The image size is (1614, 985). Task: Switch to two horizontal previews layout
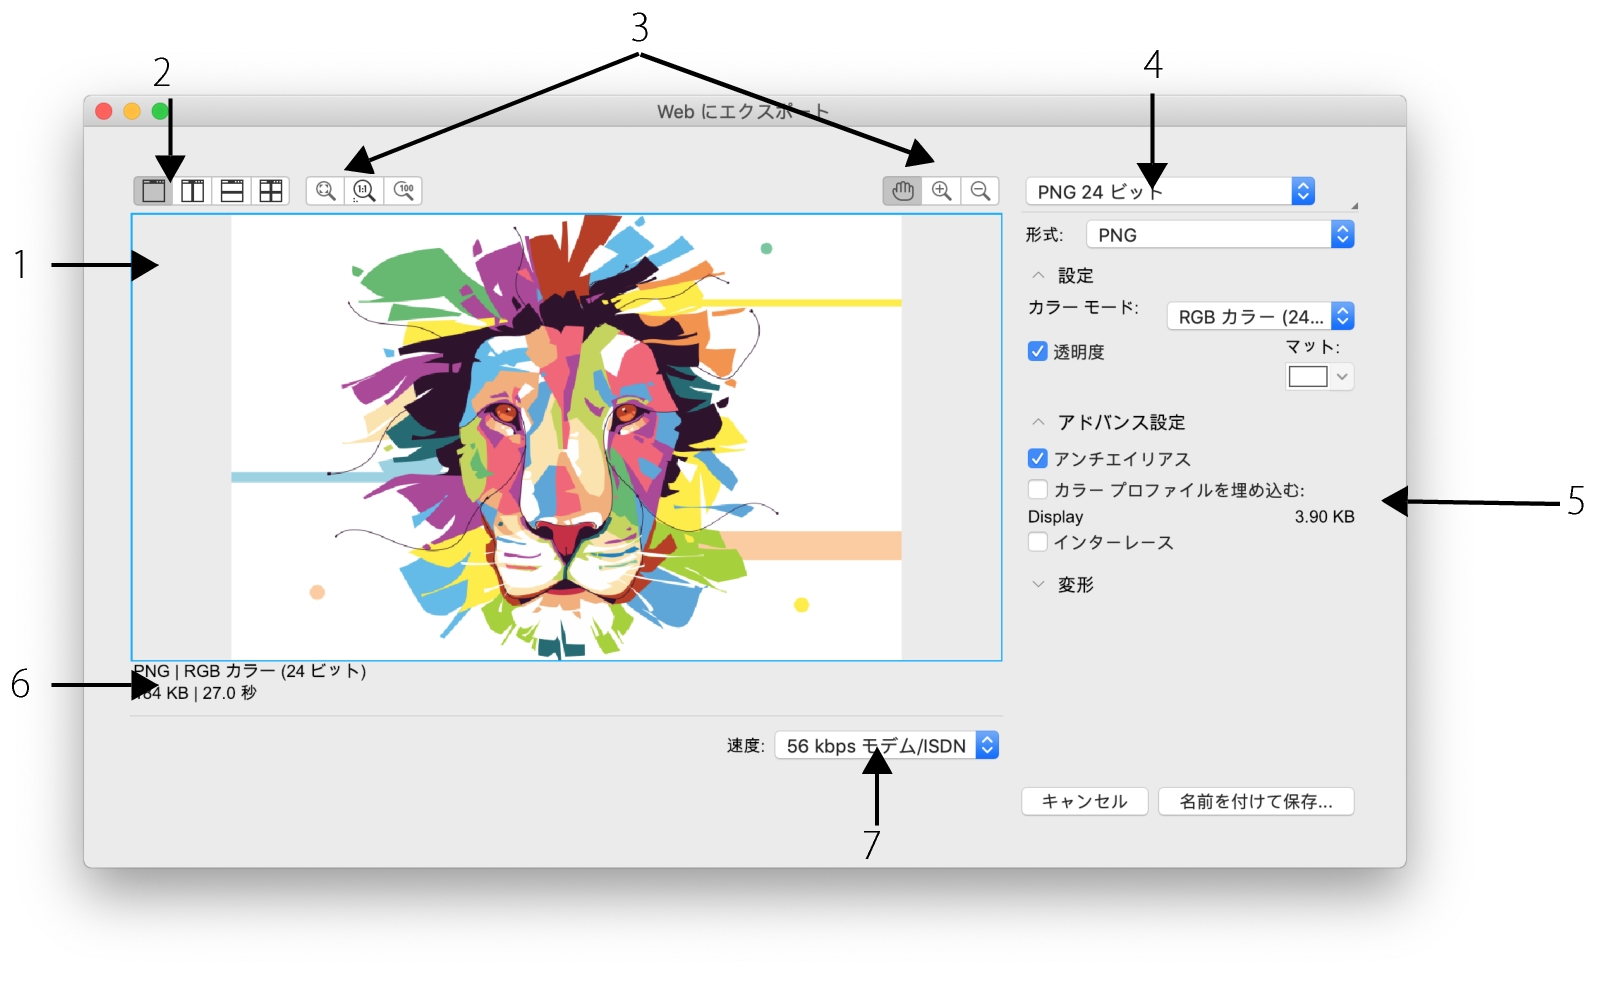[232, 191]
